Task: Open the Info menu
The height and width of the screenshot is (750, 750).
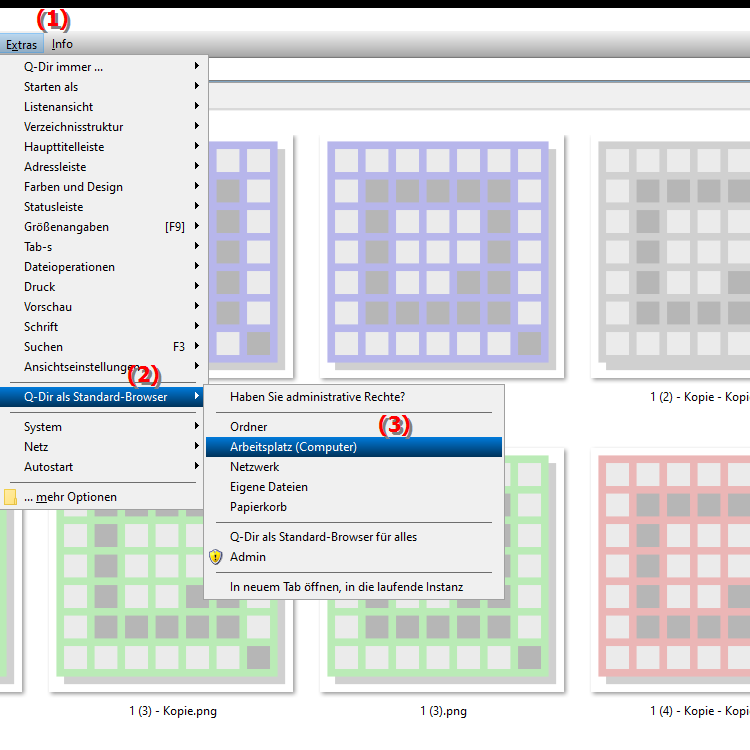Action: [x=62, y=44]
